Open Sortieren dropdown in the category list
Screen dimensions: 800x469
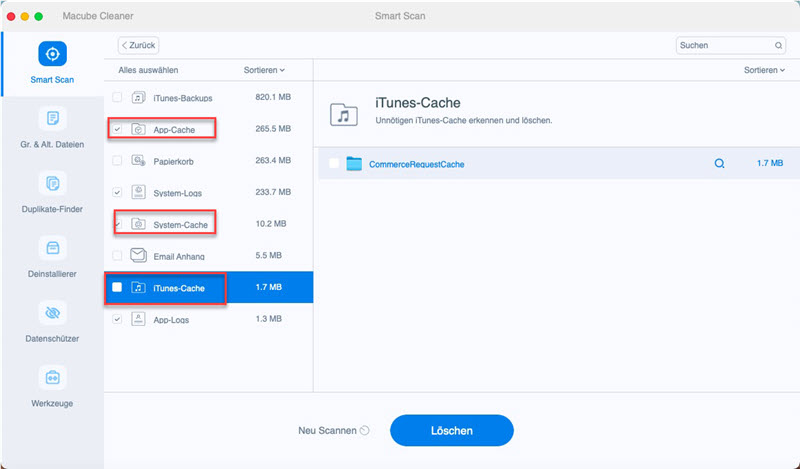tap(264, 70)
